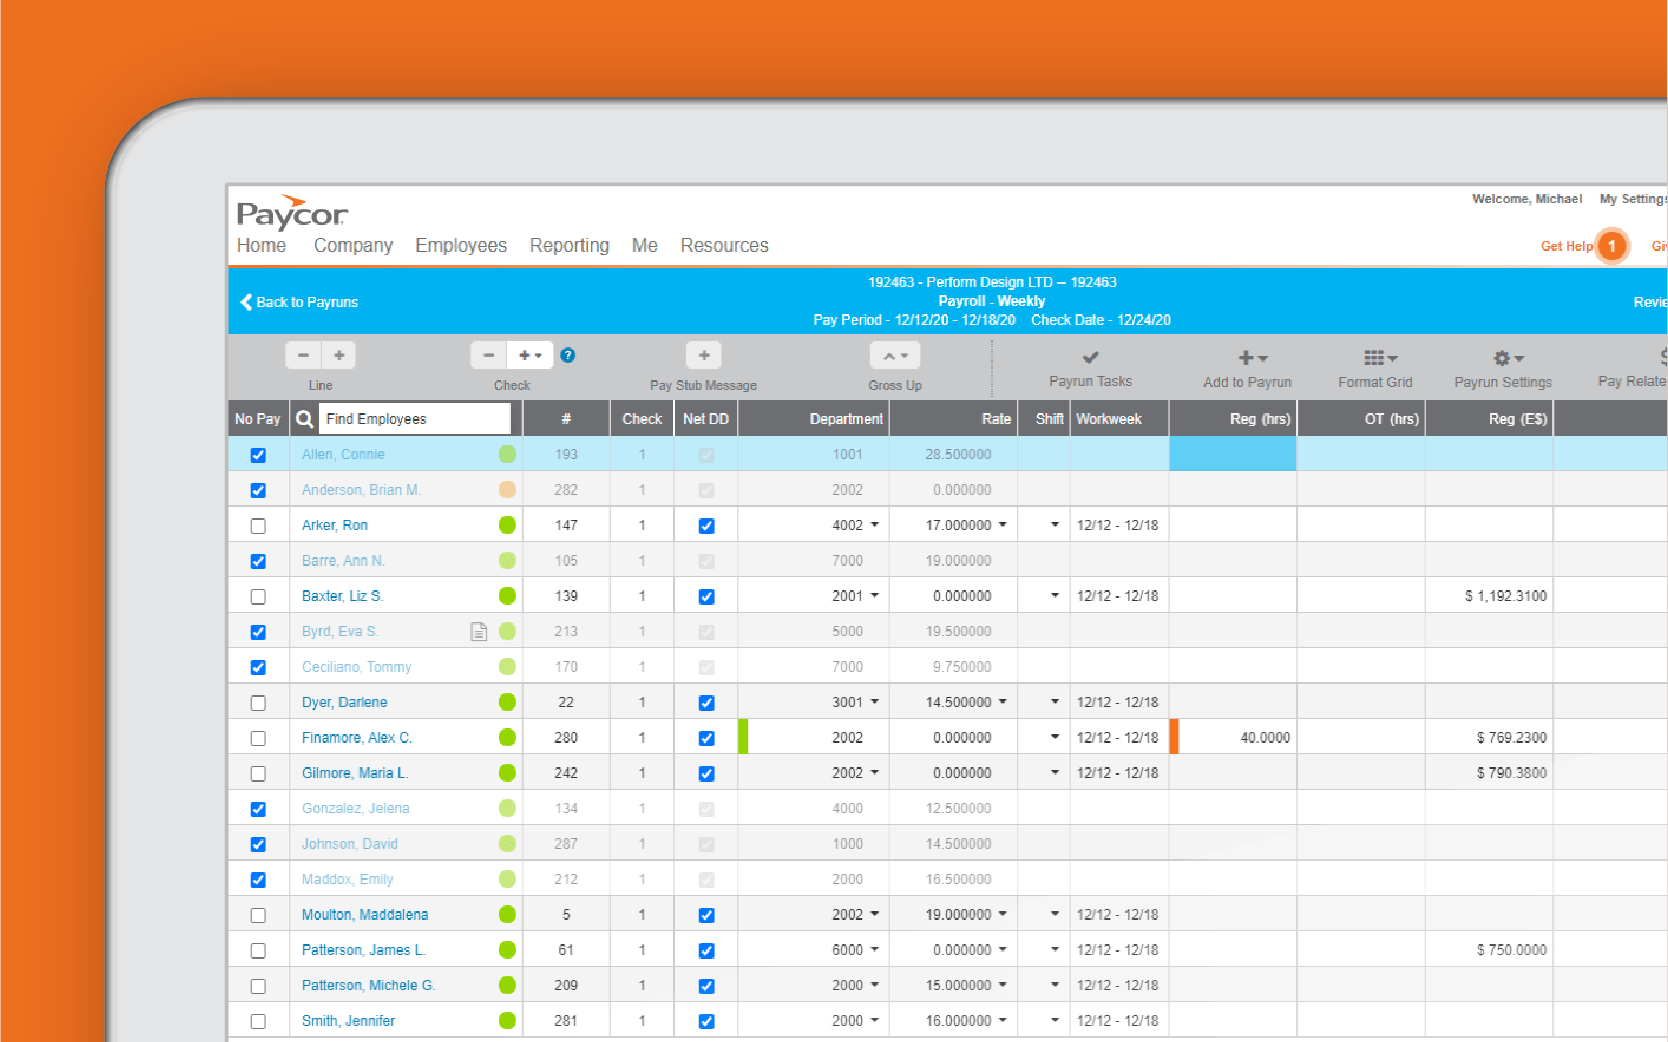Toggle Net DD for Dyer, Darlene
Viewport: 1668px width, 1042px height.
coord(706,703)
